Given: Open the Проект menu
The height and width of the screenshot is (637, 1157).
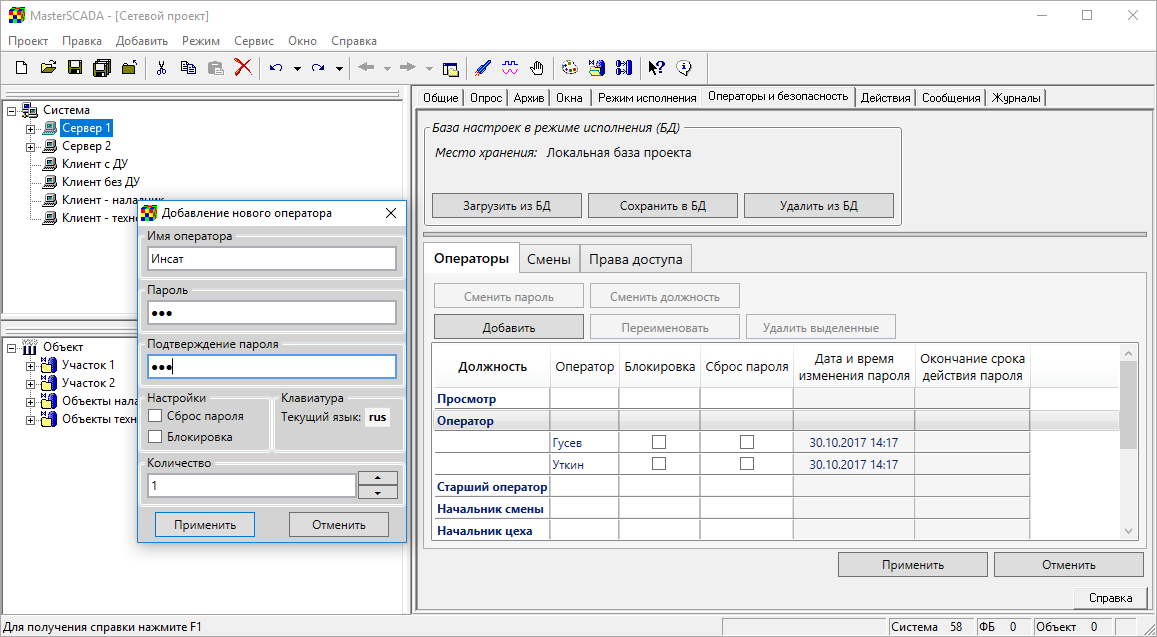Looking at the screenshot, I should click(28, 41).
